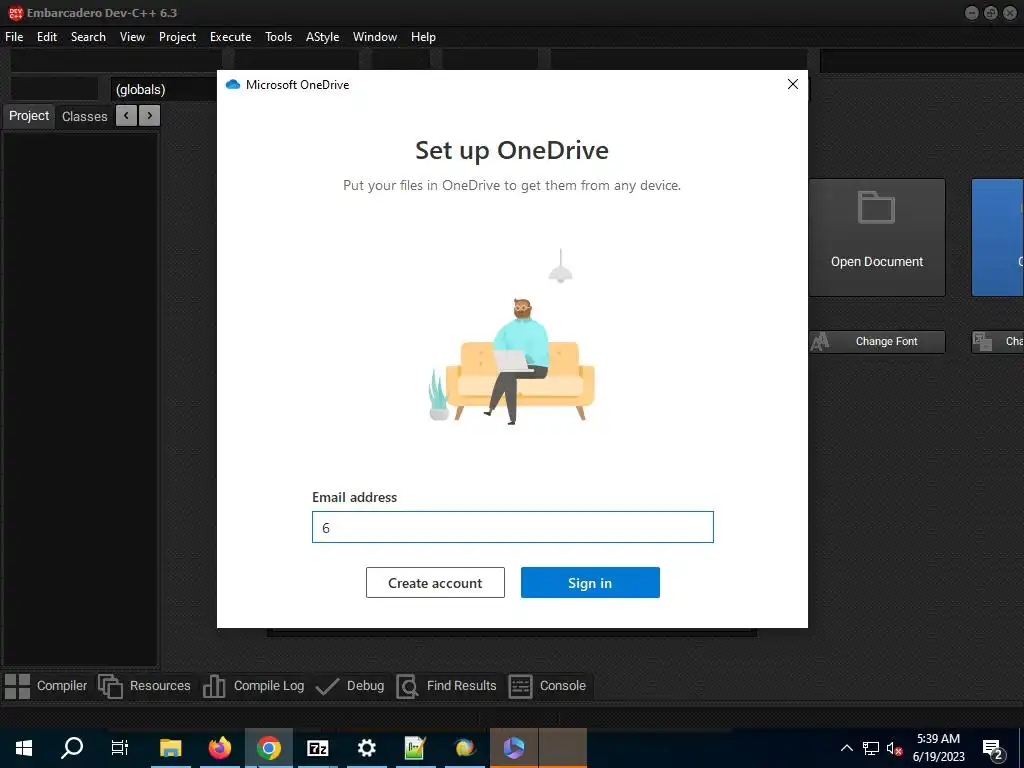The width and height of the screenshot is (1024, 768).
Task: Open the Project menu
Action: (x=177, y=37)
